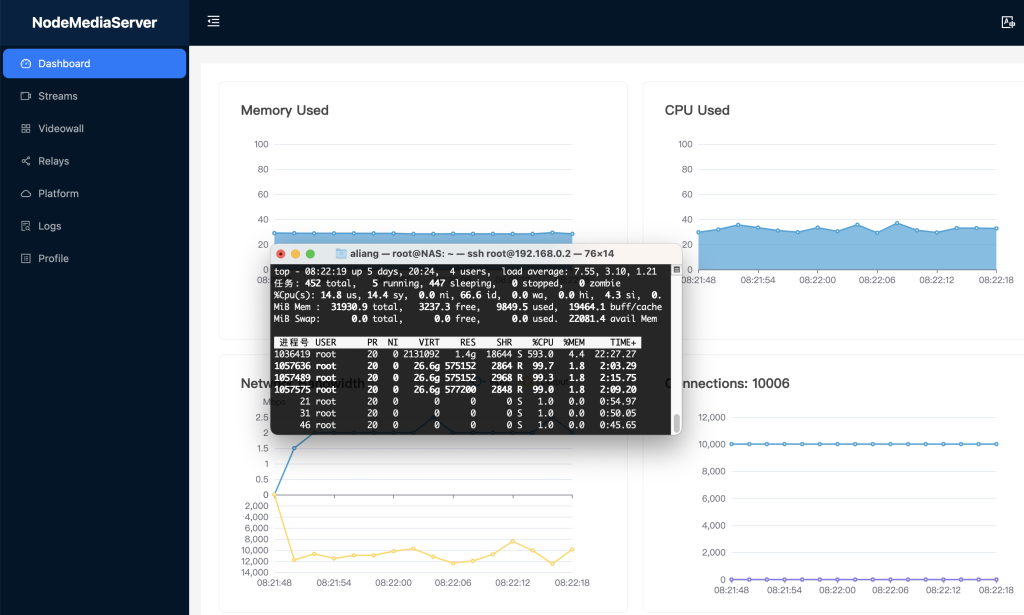Click "08:22:06" axis label on Connections chart
Image resolution: width=1024 pixels, height=615 pixels.
890,590
